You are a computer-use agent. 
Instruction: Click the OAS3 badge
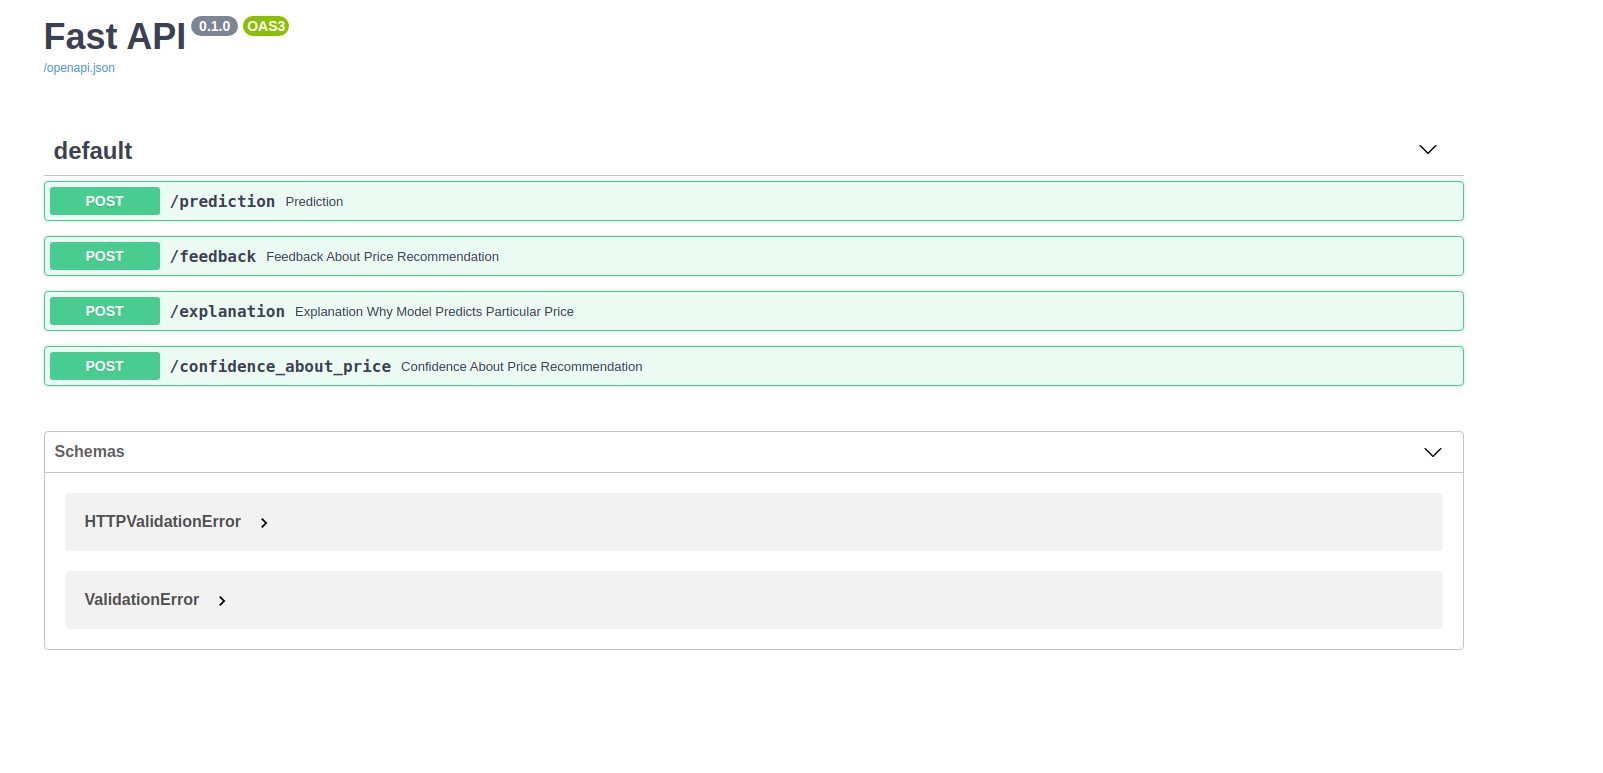266,26
